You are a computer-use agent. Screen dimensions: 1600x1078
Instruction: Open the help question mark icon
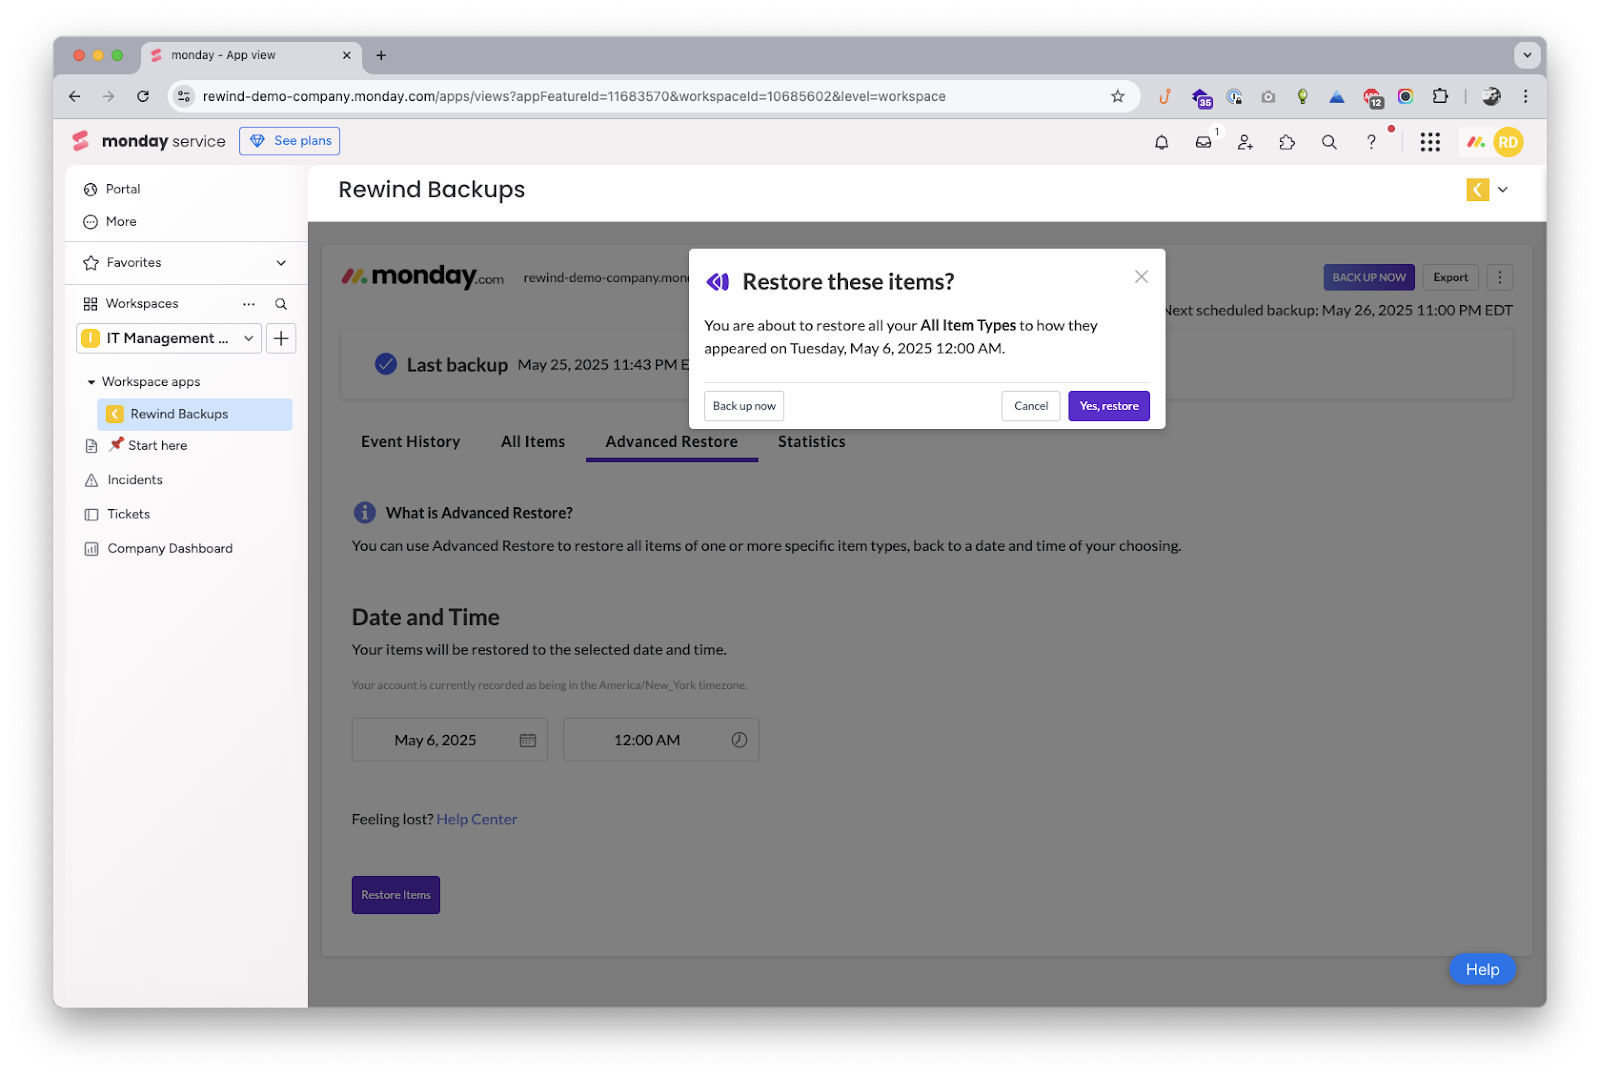pyautogui.click(x=1371, y=142)
